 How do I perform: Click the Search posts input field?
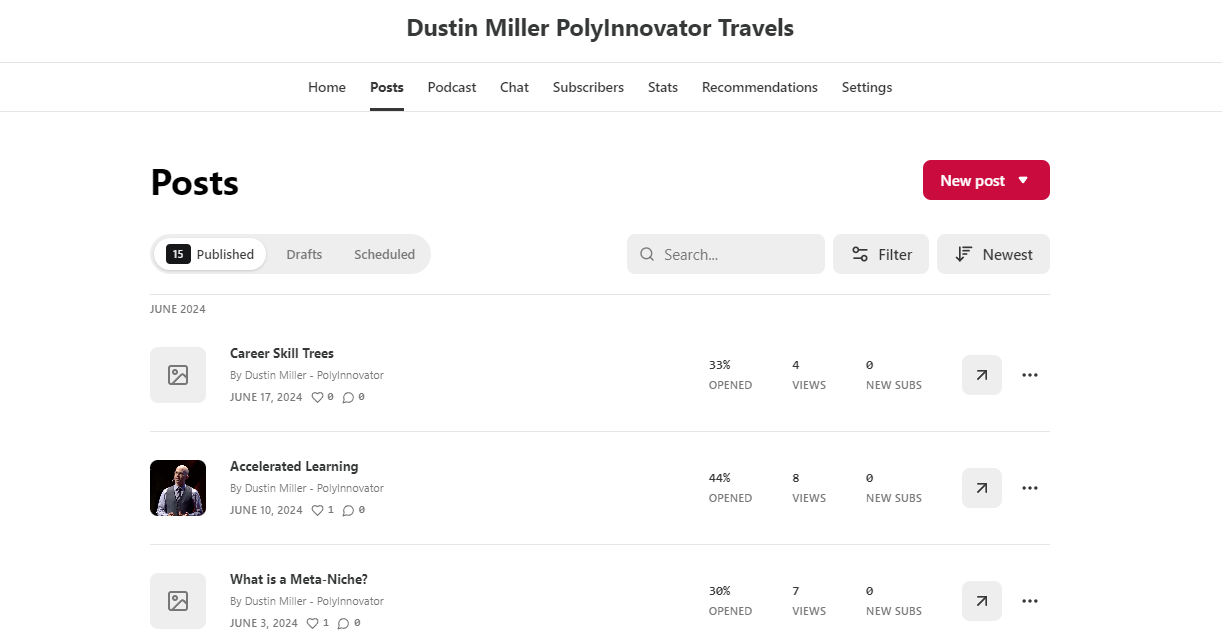[736, 254]
